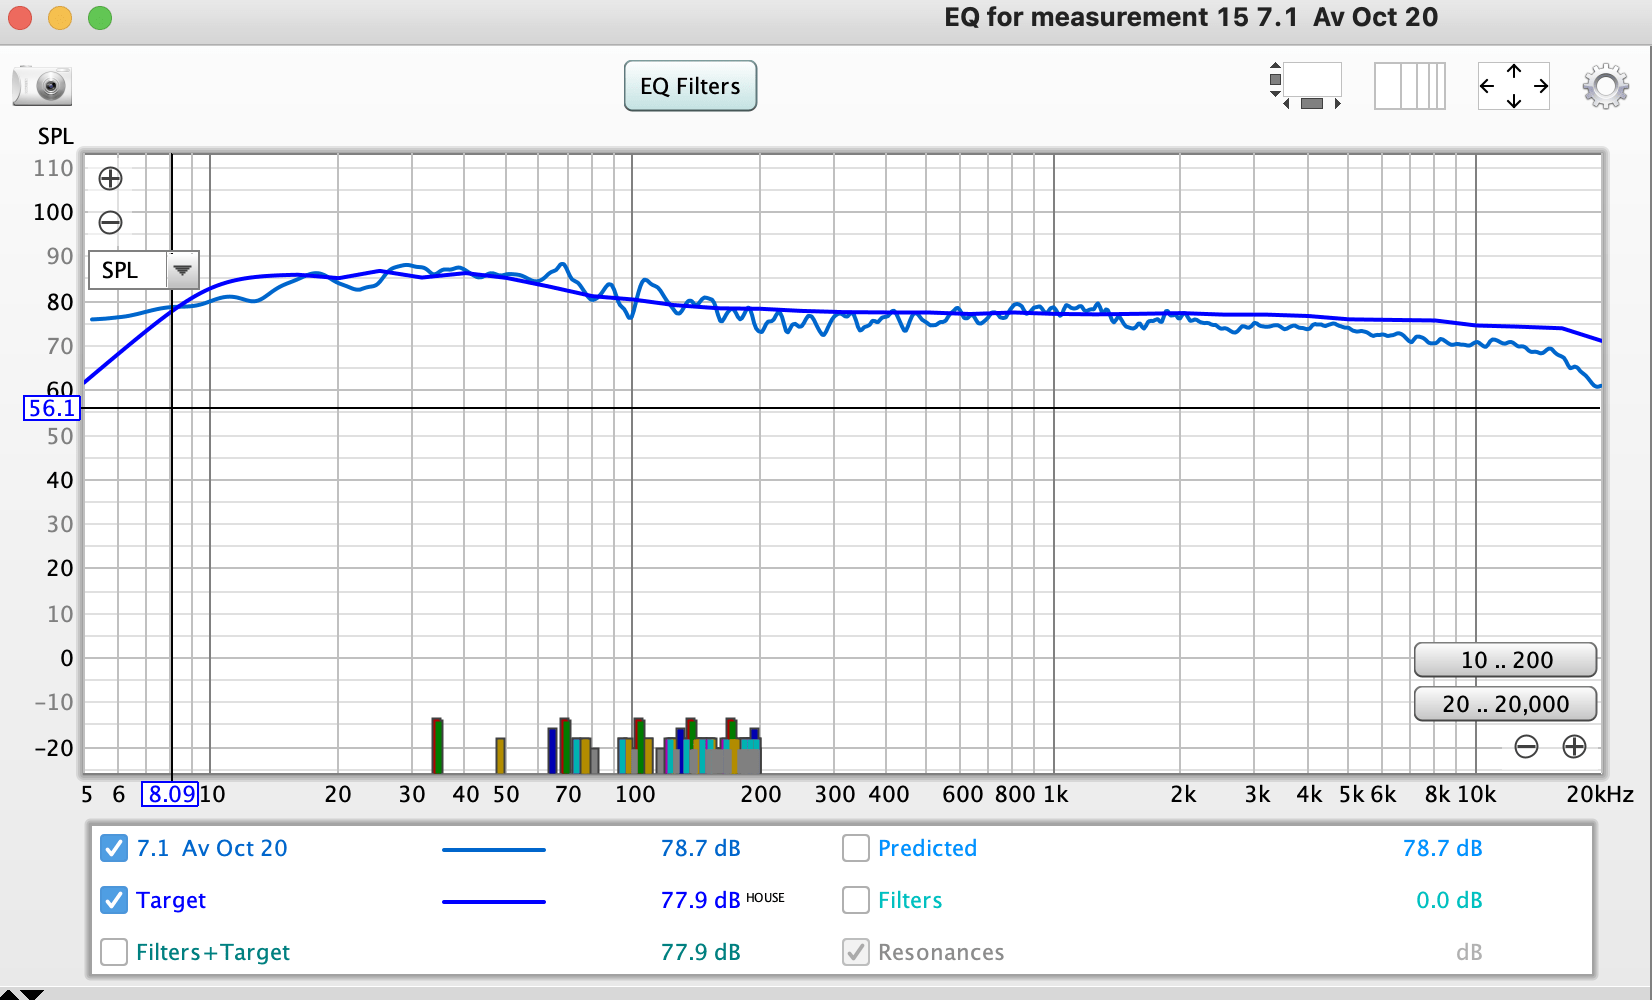Click the green macOS zoom window button
The image size is (1652, 1000).
coord(100,18)
